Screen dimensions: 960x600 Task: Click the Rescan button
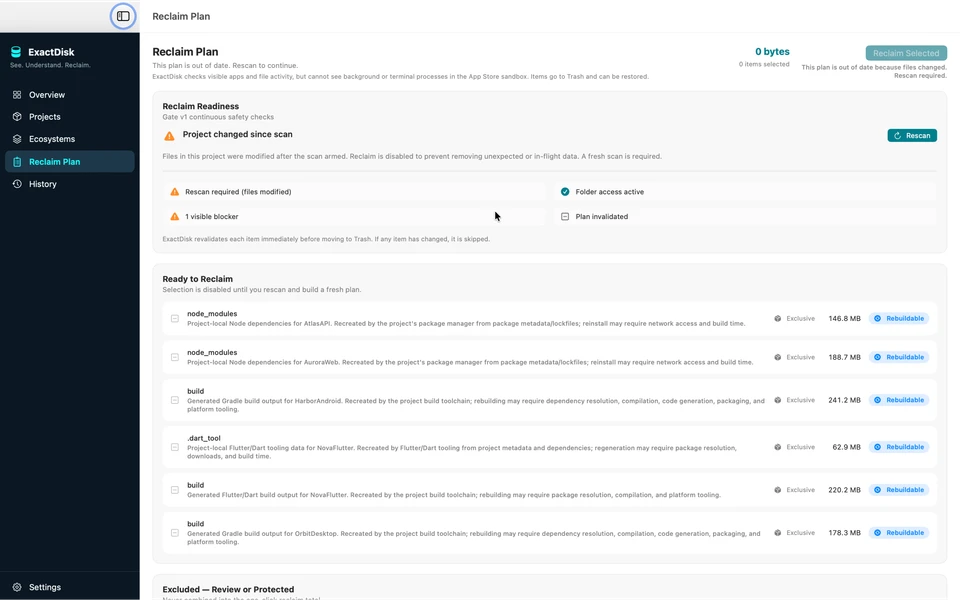912,135
